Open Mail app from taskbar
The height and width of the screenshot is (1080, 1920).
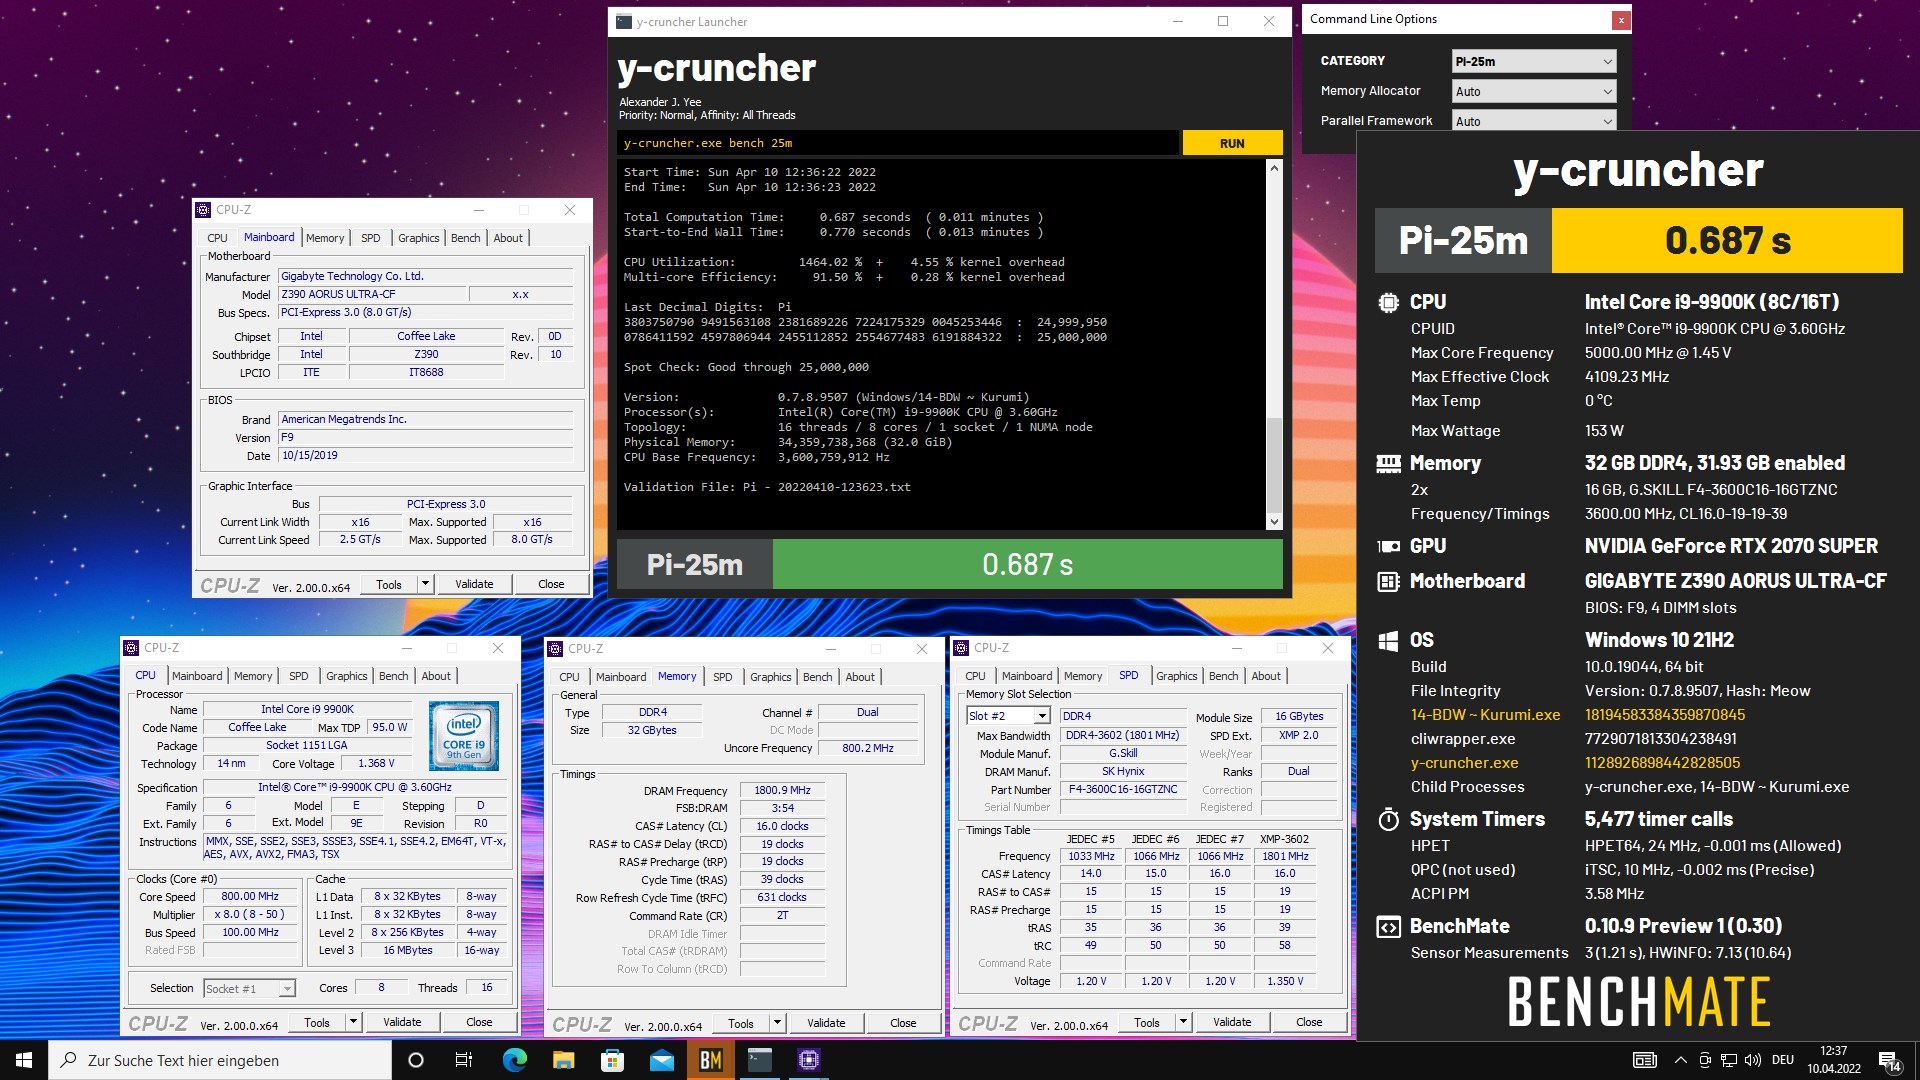point(661,1060)
